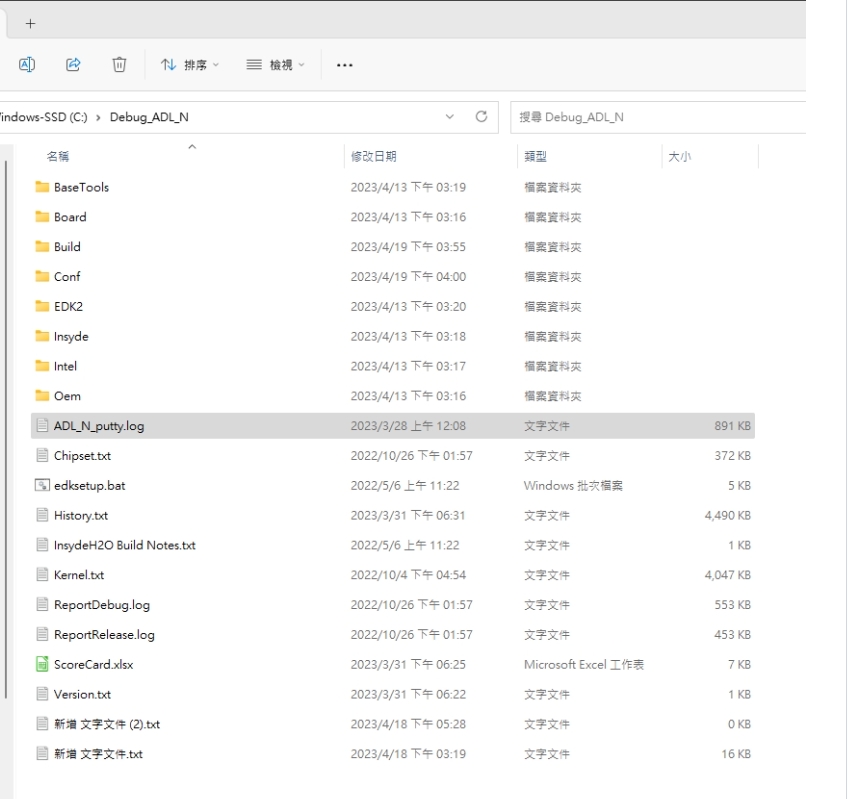848x799 pixels.
Task: Open the BaseTools folder
Action: [x=83, y=187]
